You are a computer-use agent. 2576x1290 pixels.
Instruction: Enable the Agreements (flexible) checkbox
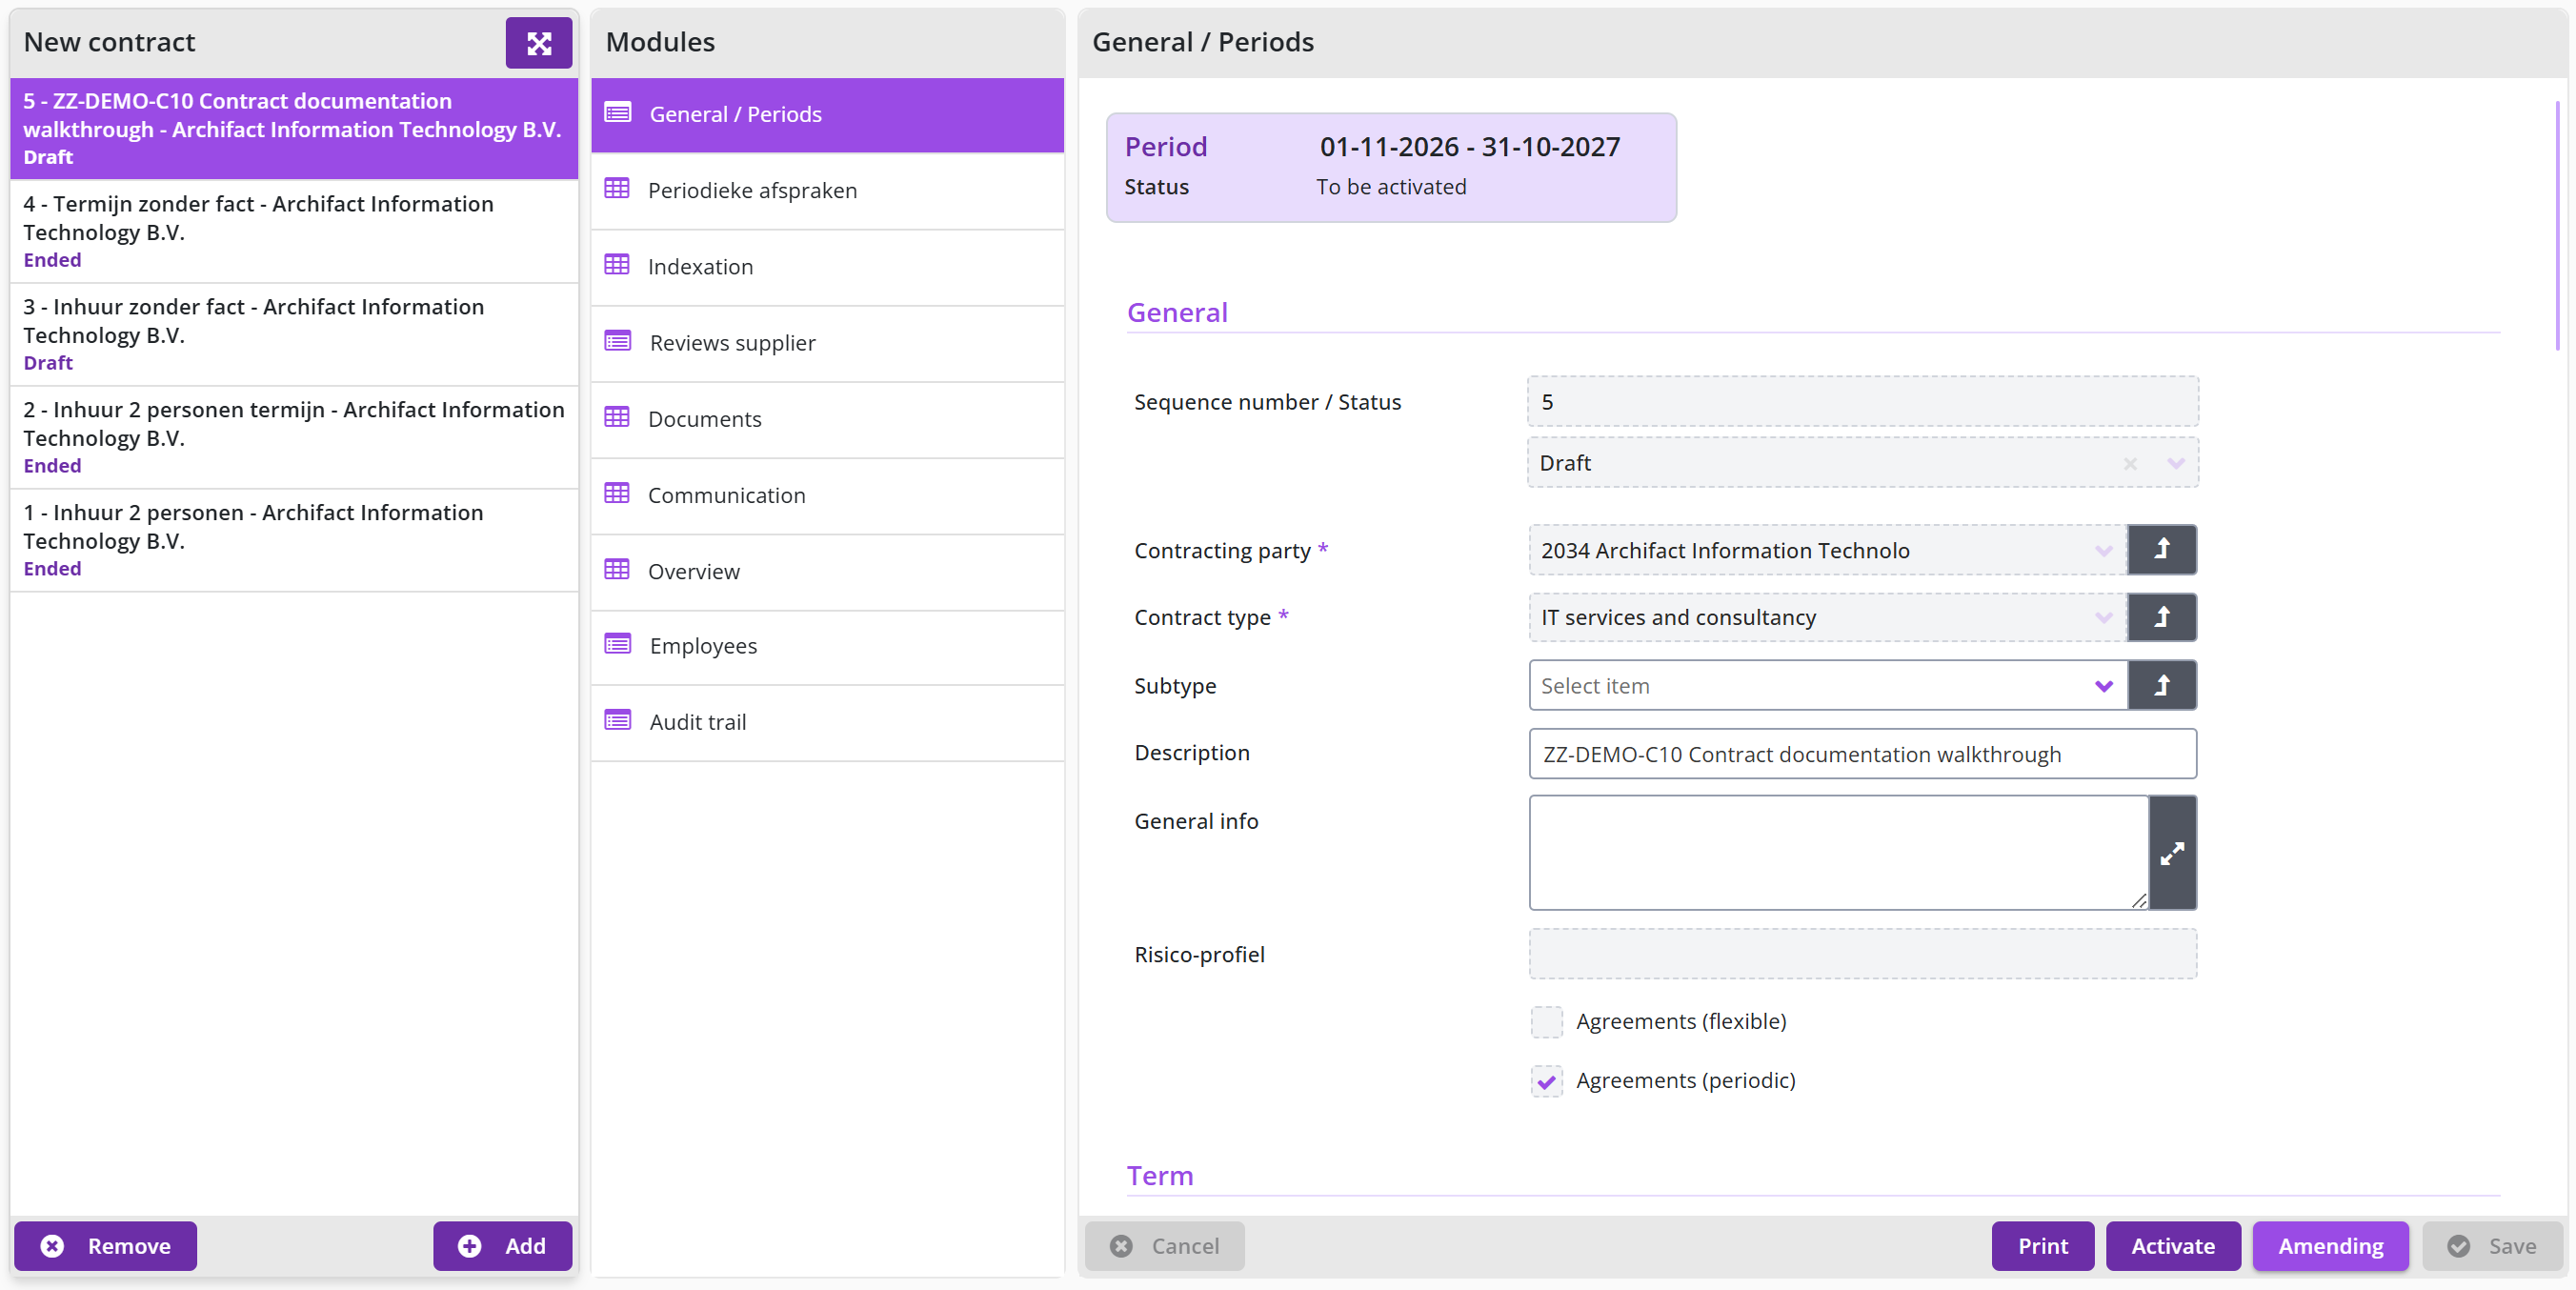point(1546,1021)
